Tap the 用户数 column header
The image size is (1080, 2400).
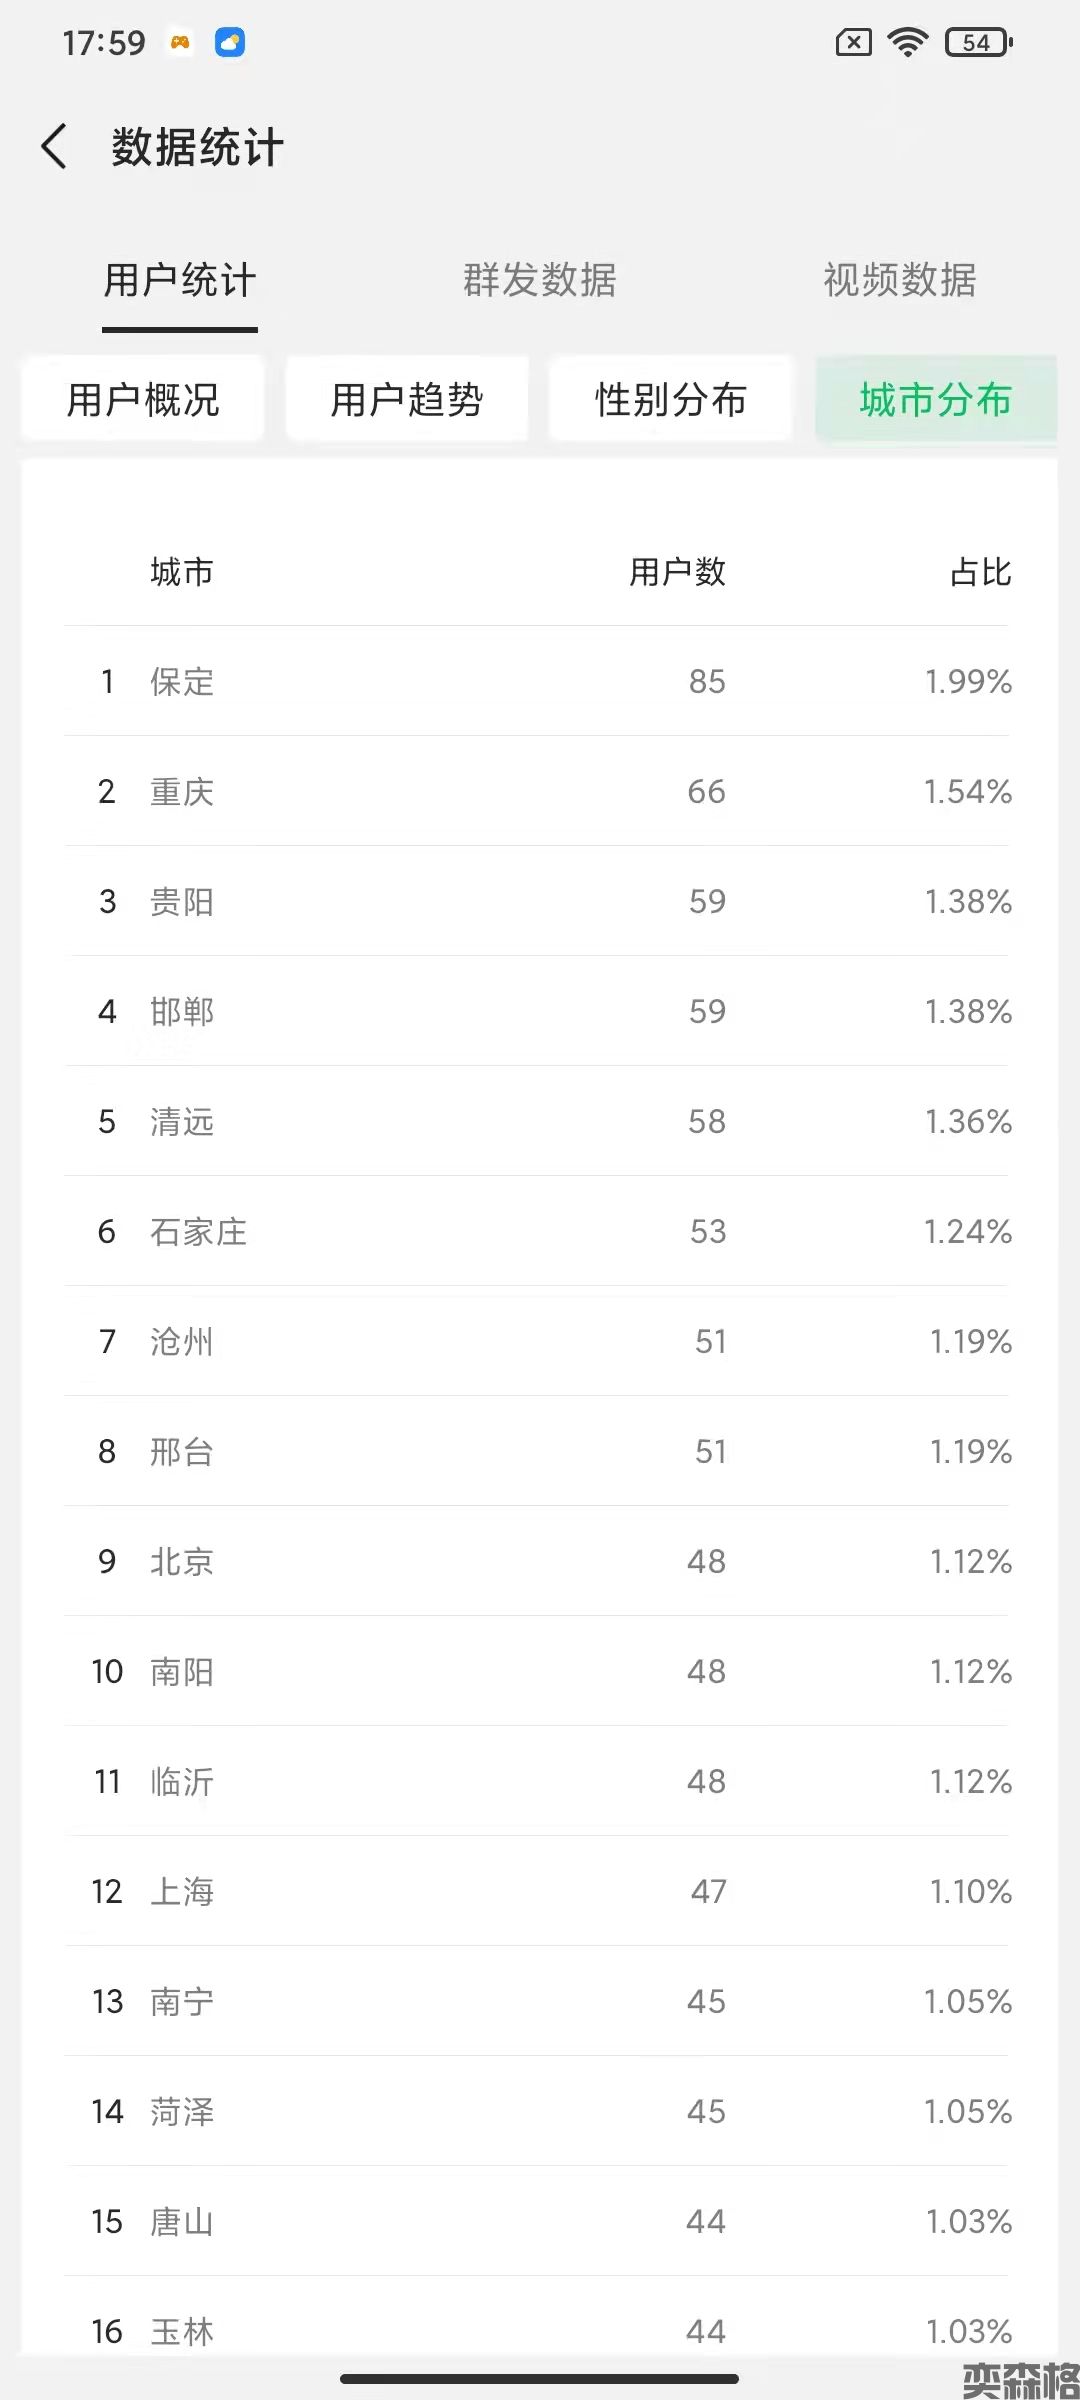pyautogui.click(x=677, y=572)
